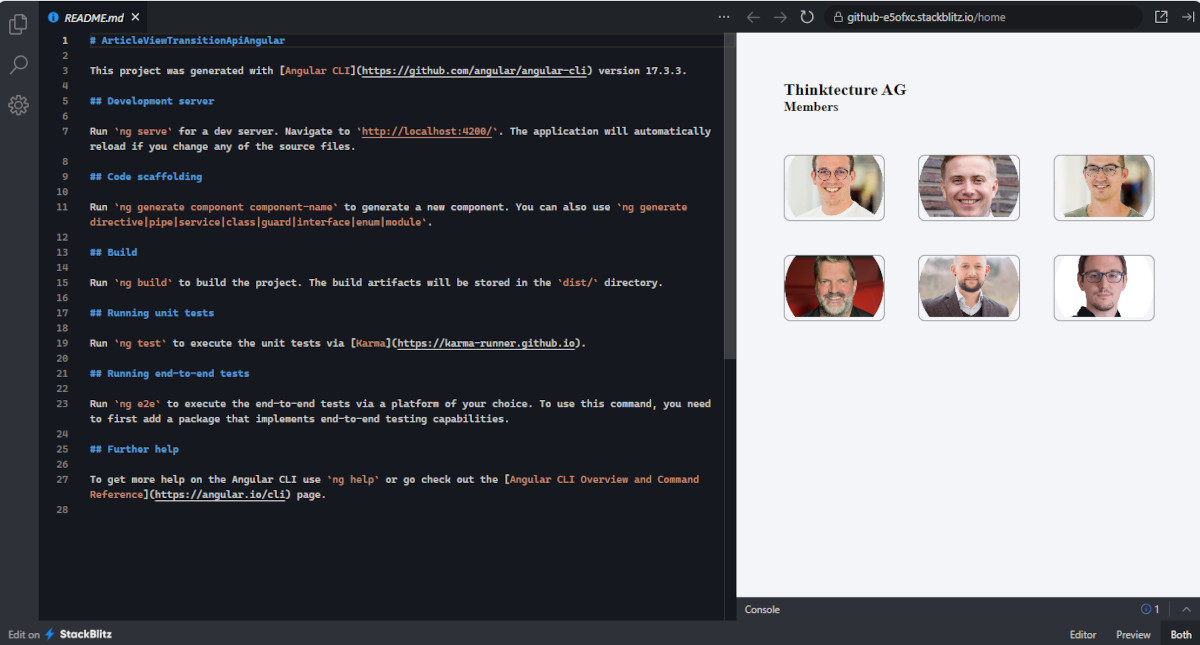Click the refresh icon in the preview toolbar
Viewport: 1200px width, 645px height.
coord(807,16)
